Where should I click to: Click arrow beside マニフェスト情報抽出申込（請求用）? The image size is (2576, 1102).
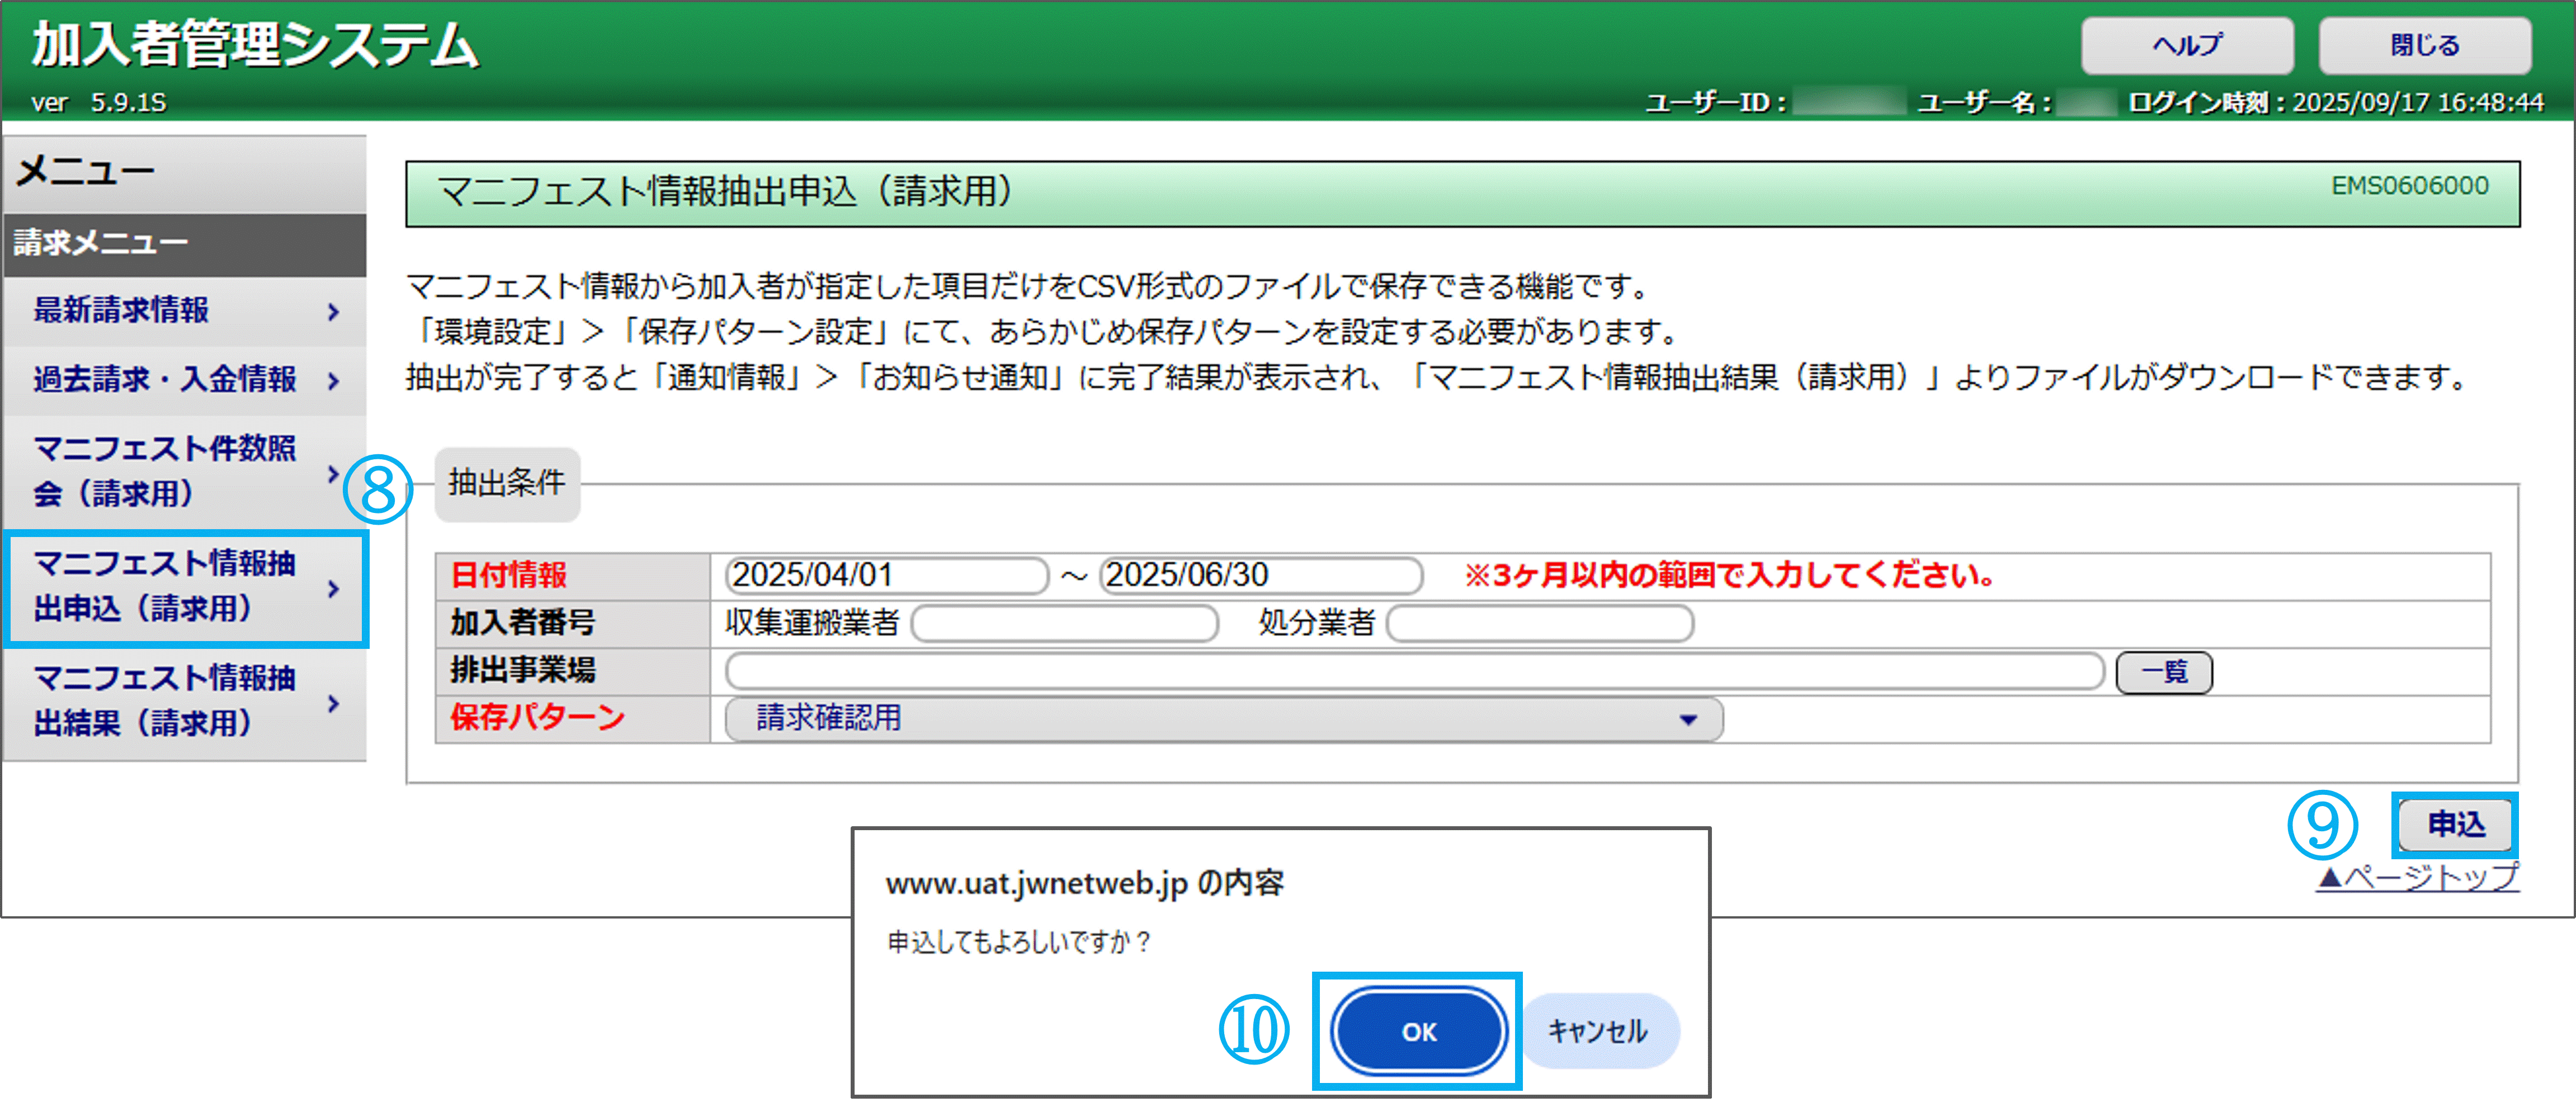coord(333,589)
